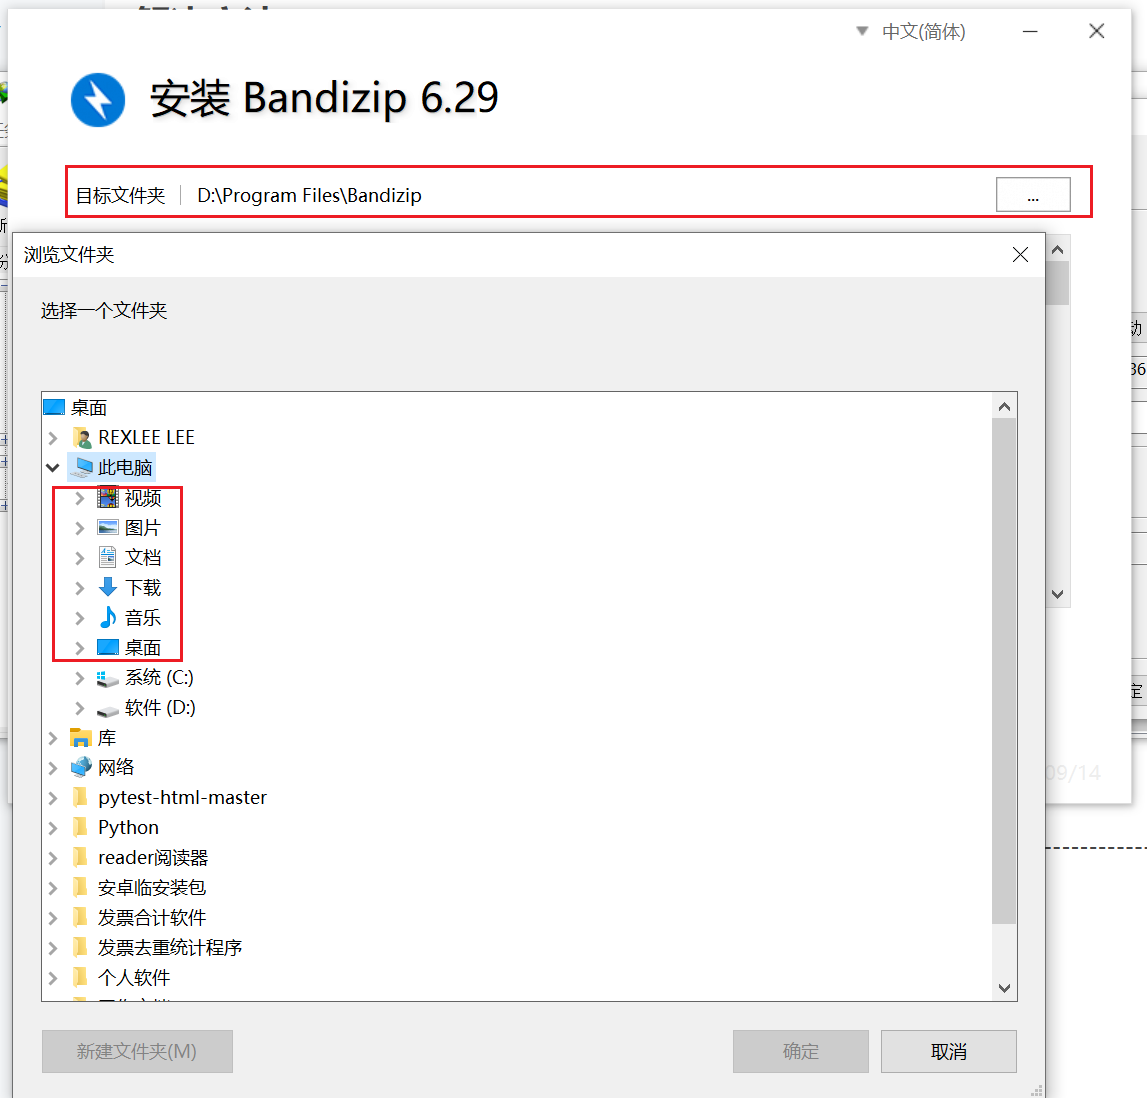Viewport: 1147px width, 1098px height.
Task: Click the 音乐 music note icon
Action: click(x=108, y=617)
